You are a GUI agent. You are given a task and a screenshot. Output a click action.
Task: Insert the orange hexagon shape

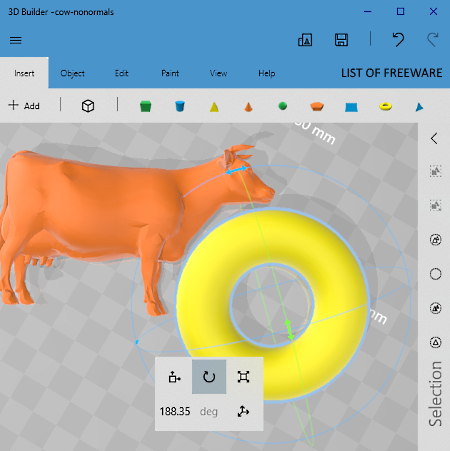tap(317, 106)
